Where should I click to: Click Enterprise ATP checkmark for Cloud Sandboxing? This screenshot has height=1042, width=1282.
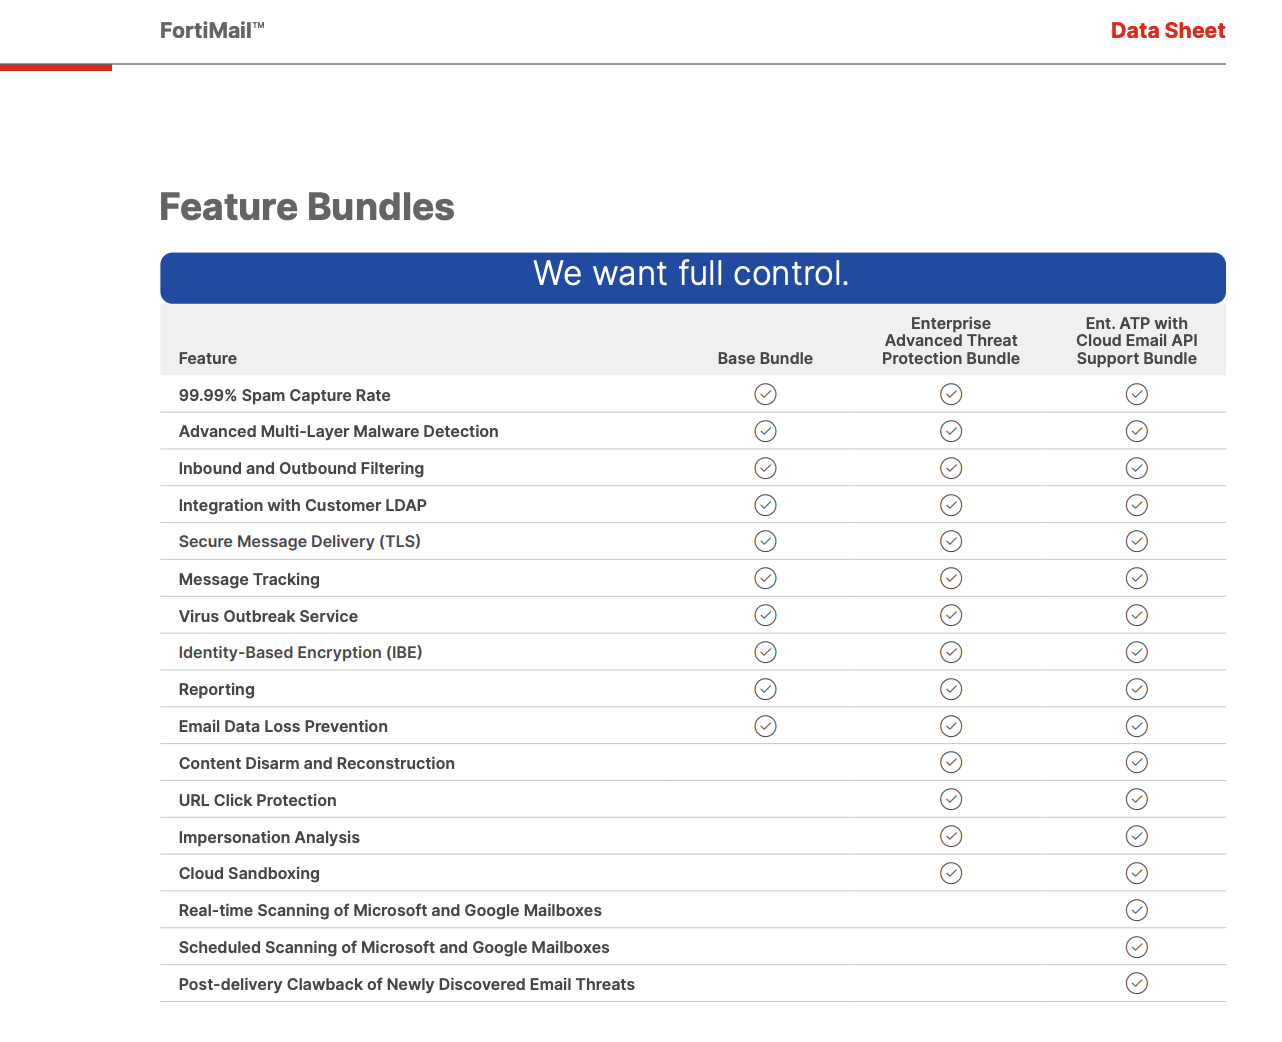tap(951, 873)
